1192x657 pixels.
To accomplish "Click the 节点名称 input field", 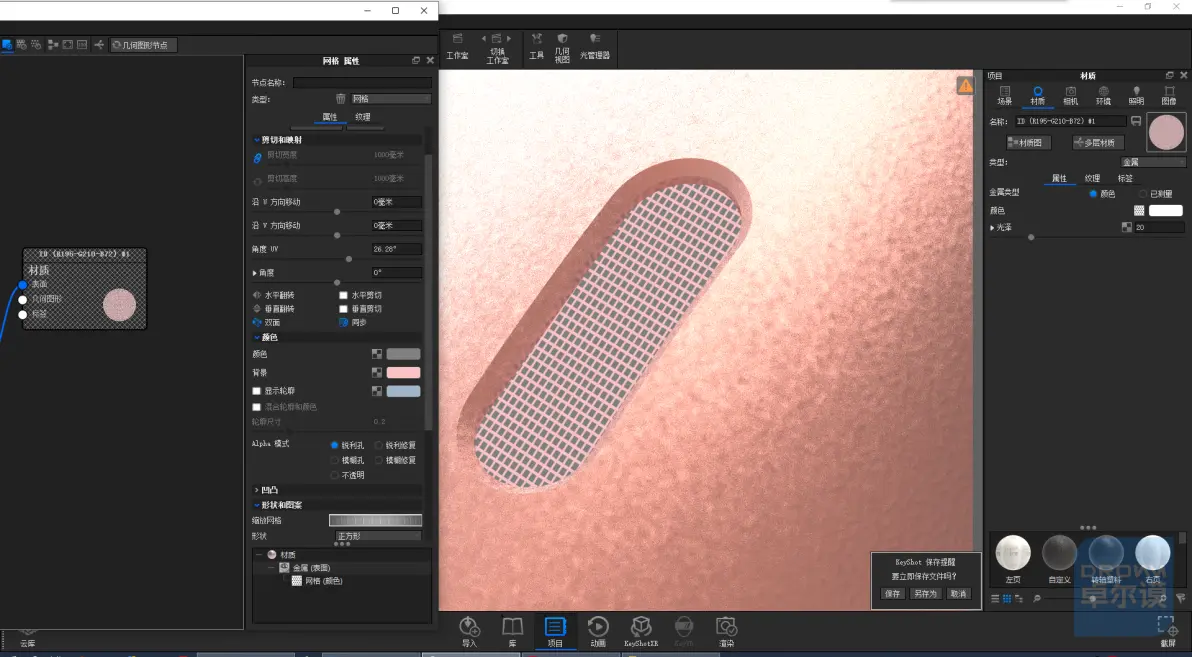I will (362, 82).
